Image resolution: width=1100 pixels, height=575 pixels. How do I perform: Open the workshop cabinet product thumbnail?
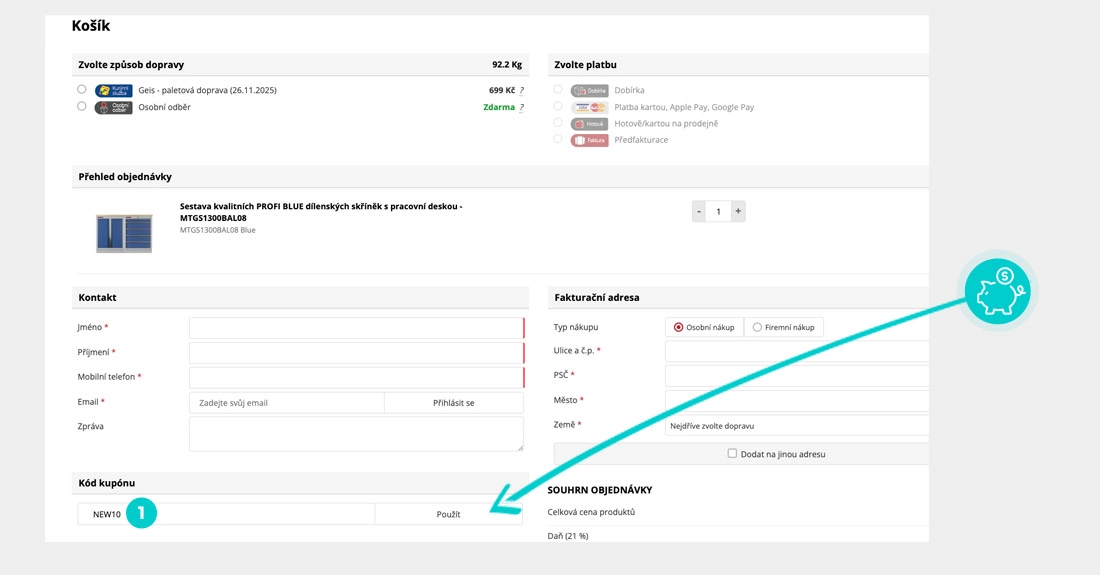[124, 232]
